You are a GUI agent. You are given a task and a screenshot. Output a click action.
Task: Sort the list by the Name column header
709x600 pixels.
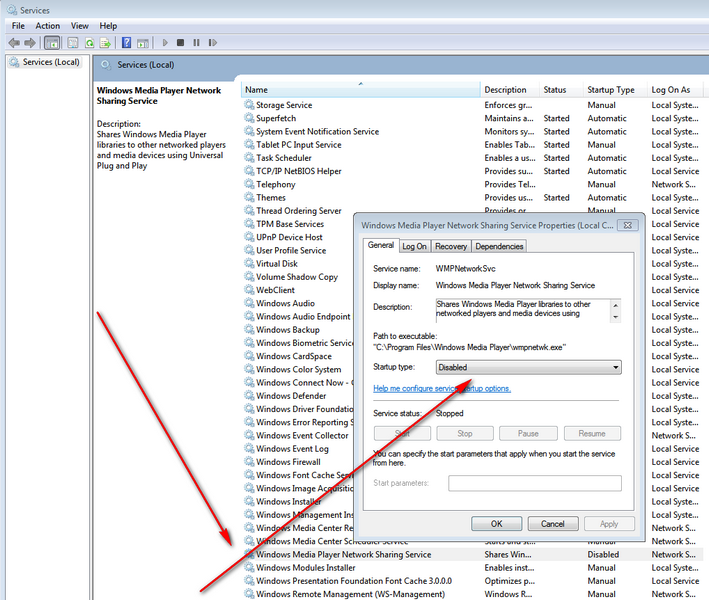pos(360,90)
